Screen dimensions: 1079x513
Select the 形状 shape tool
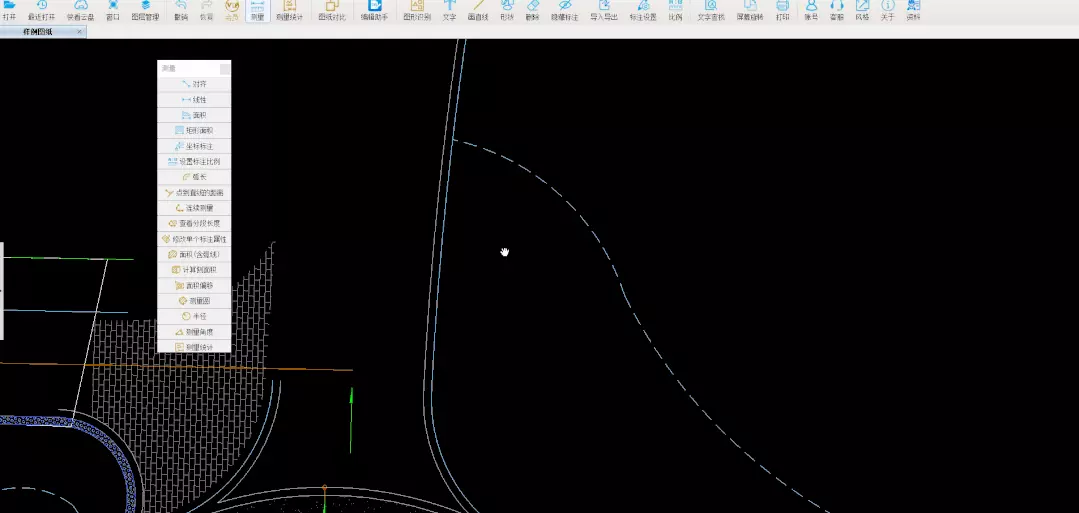(x=507, y=10)
